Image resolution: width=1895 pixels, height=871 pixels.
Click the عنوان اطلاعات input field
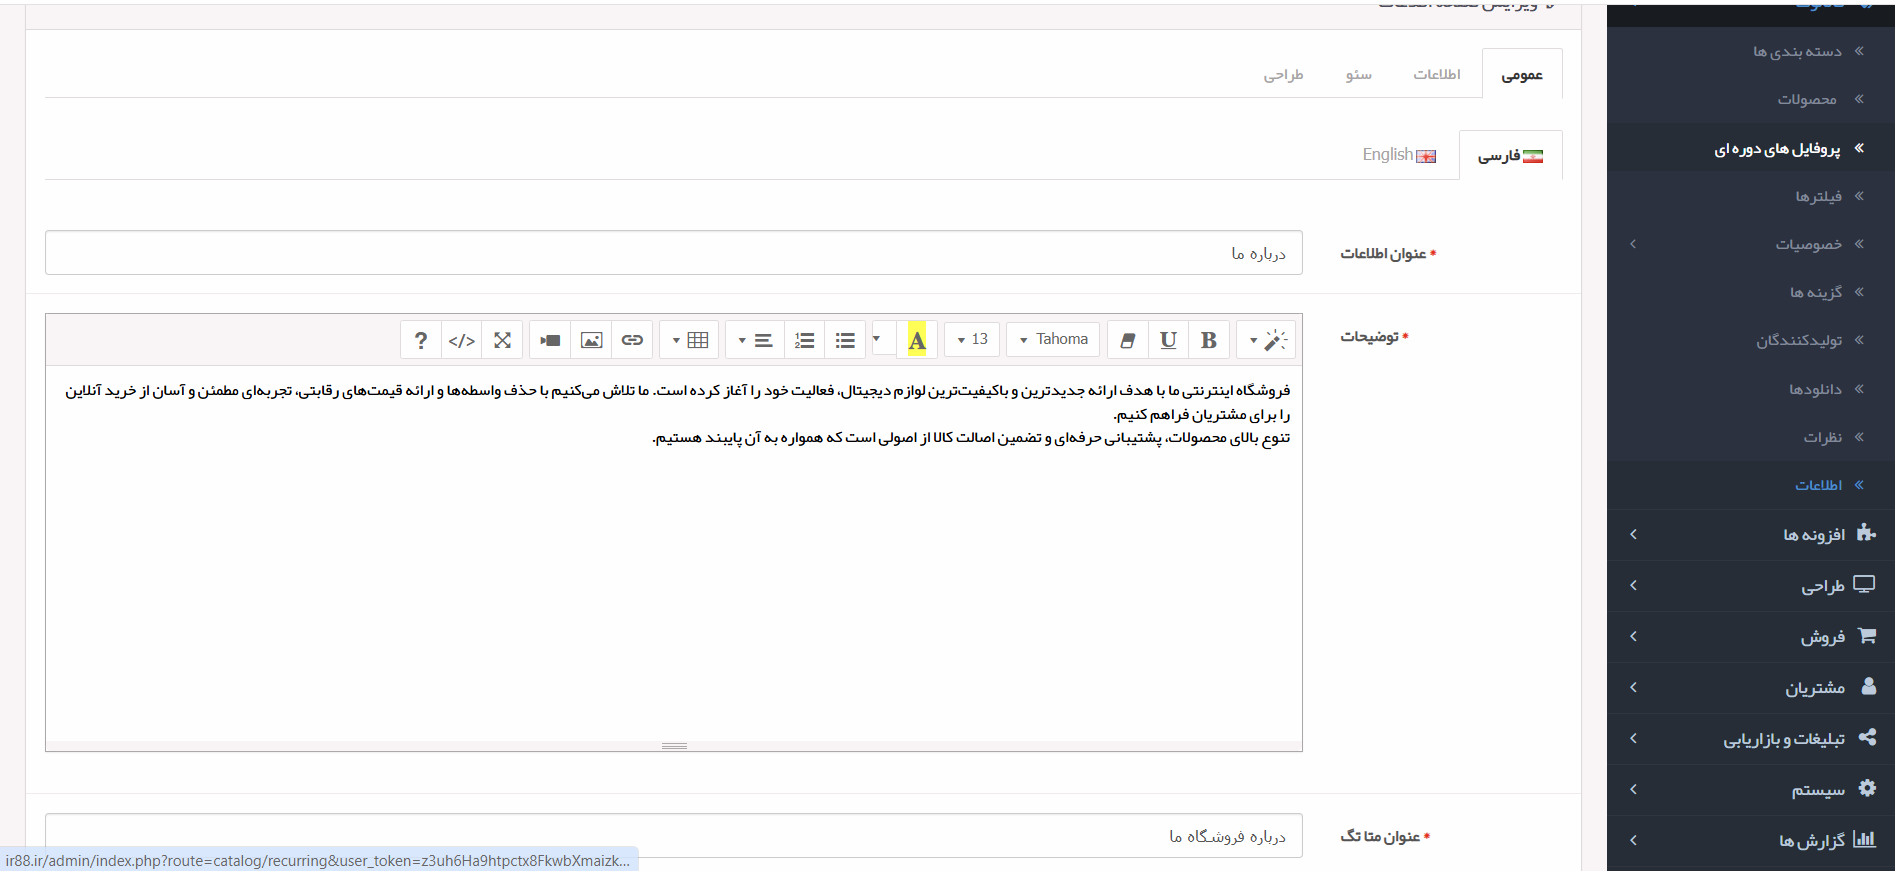pyautogui.click(x=674, y=253)
